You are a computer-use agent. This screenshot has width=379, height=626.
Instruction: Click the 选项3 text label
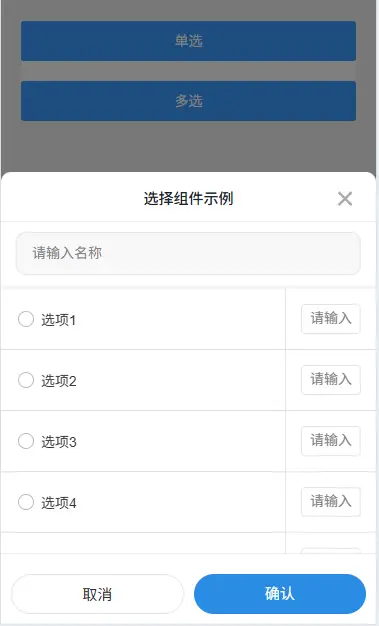pos(59,442)
